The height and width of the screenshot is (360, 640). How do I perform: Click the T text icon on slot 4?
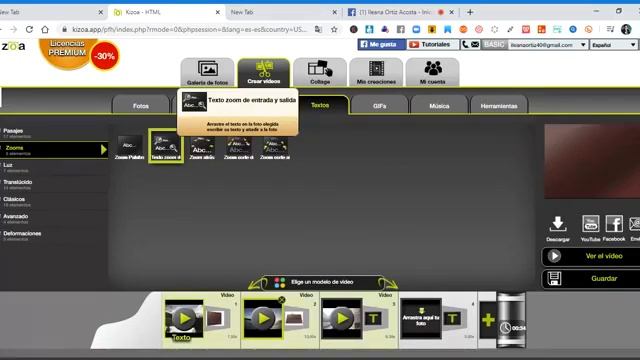pos(452,318)
